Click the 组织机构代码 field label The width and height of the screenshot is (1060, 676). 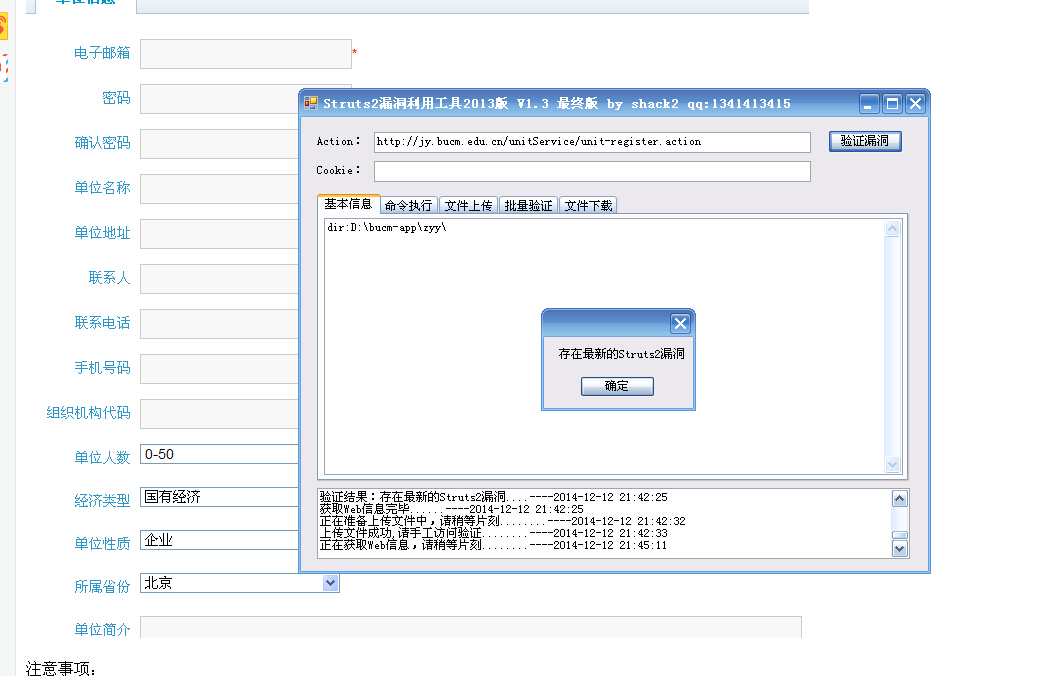pos(88,413)
